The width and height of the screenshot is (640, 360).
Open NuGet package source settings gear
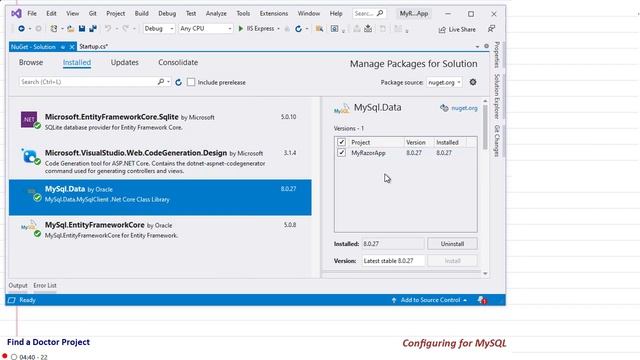point(473,82)
